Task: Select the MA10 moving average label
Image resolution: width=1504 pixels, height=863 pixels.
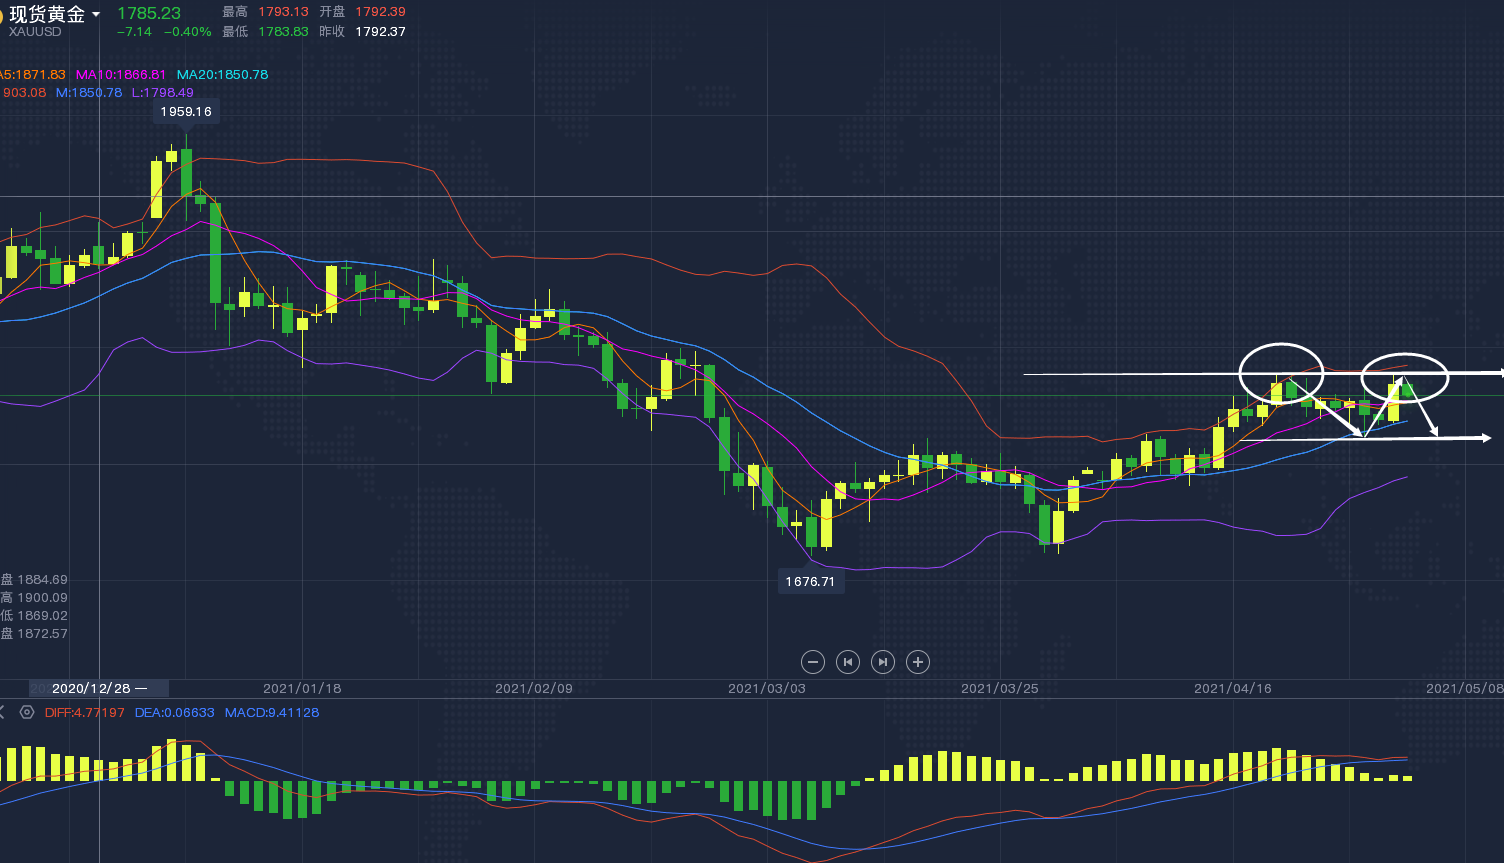Action: pyautogui.click(x=121, y=75)
